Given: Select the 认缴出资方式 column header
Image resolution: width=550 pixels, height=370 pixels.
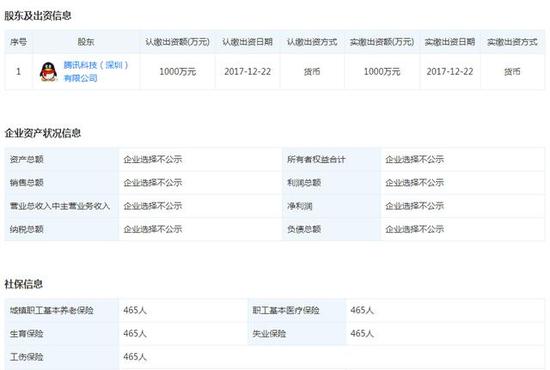Looking at the screenshot, I should (x=312, y=42).
